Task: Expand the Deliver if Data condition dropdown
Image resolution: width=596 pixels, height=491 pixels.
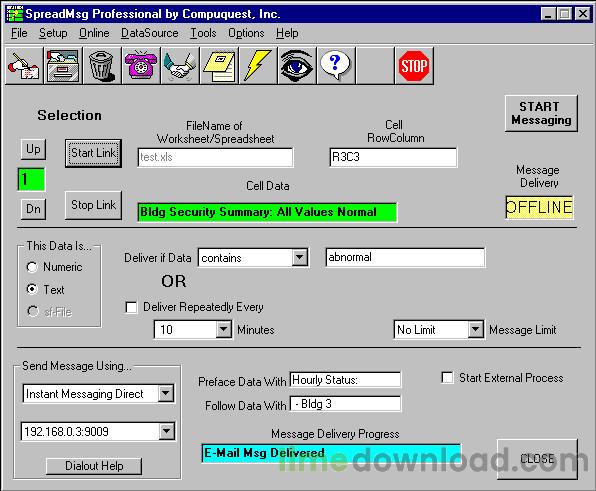Action: [300, 257]
